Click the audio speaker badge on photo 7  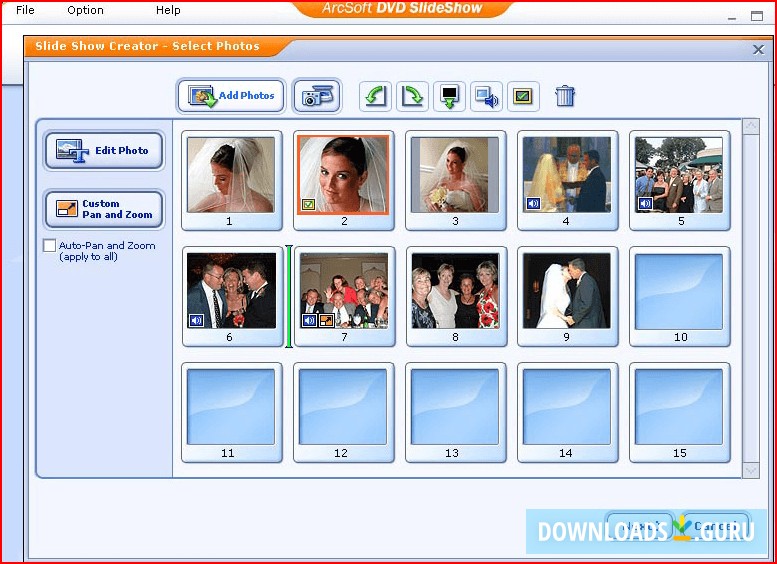point(309,320)
